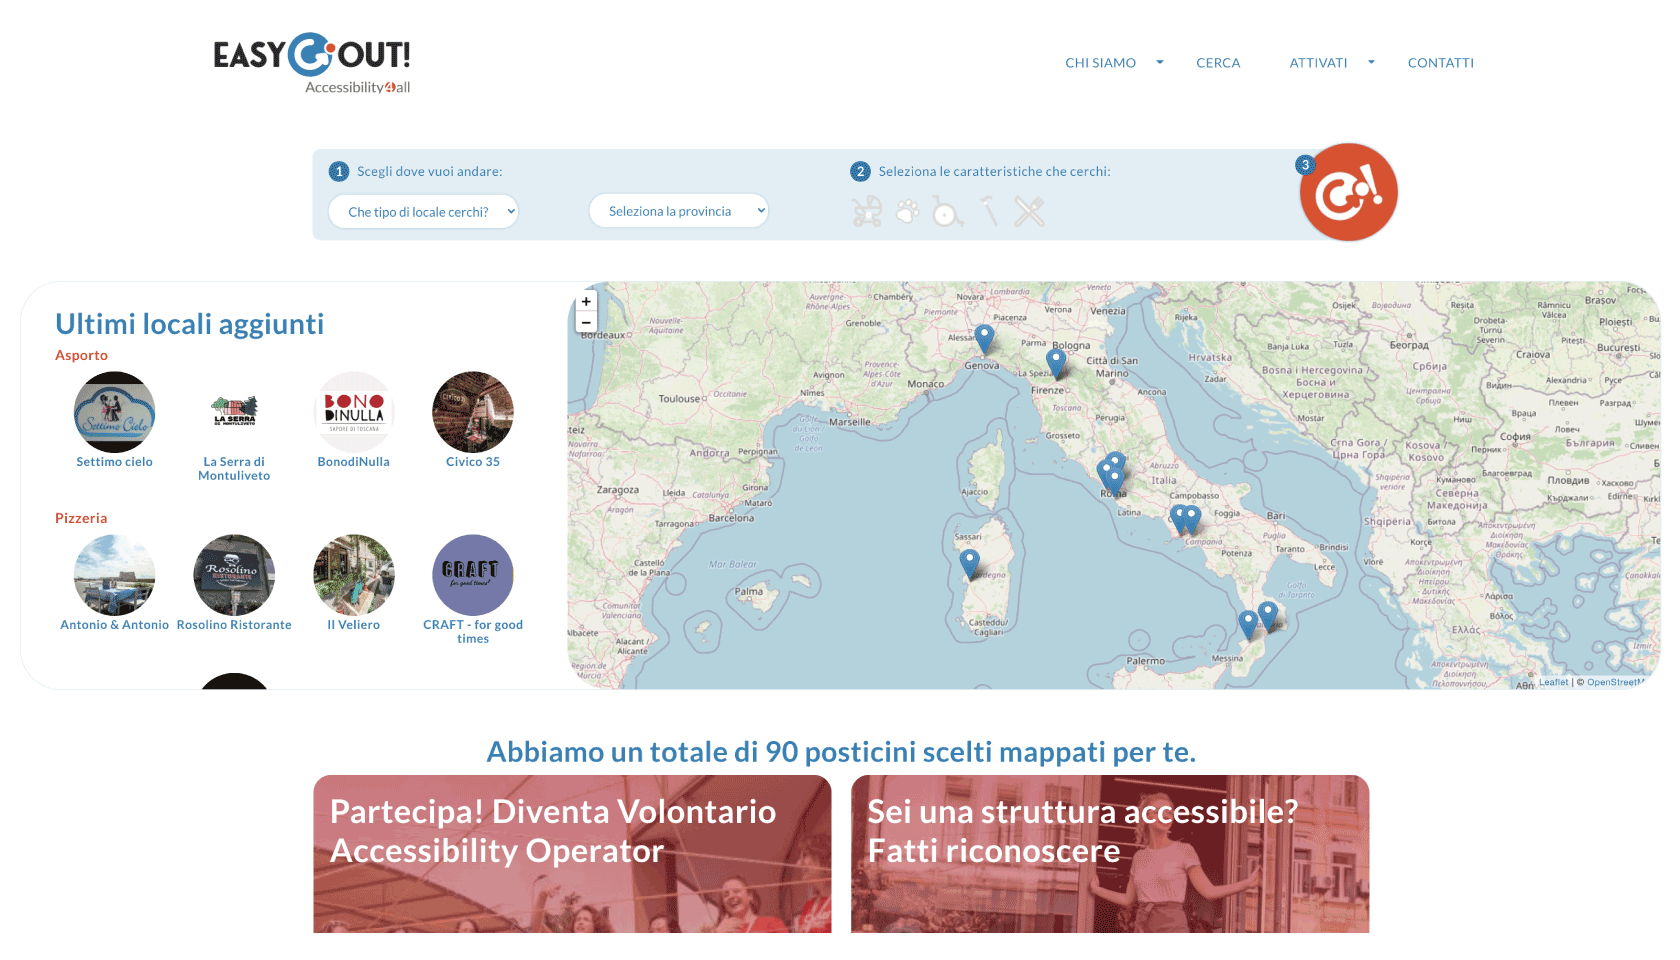Viewport: 1680px width, 960px height.
Task: Open the 'Che tipo di locale cerchi?' dropdown
Action: click(423, 212)
